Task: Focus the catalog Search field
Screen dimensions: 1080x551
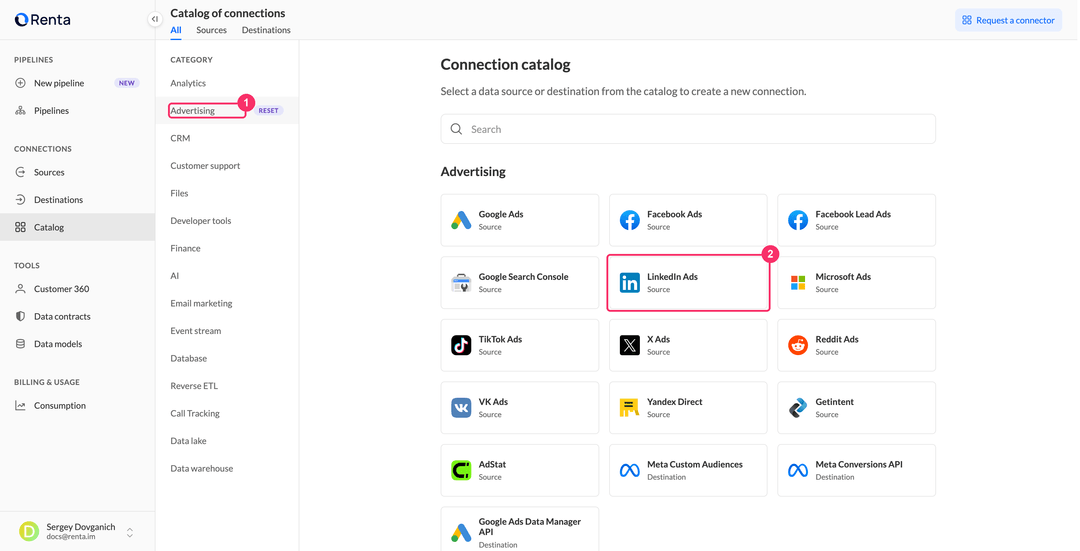Action: pyautogui.click(x=688, y=129)
